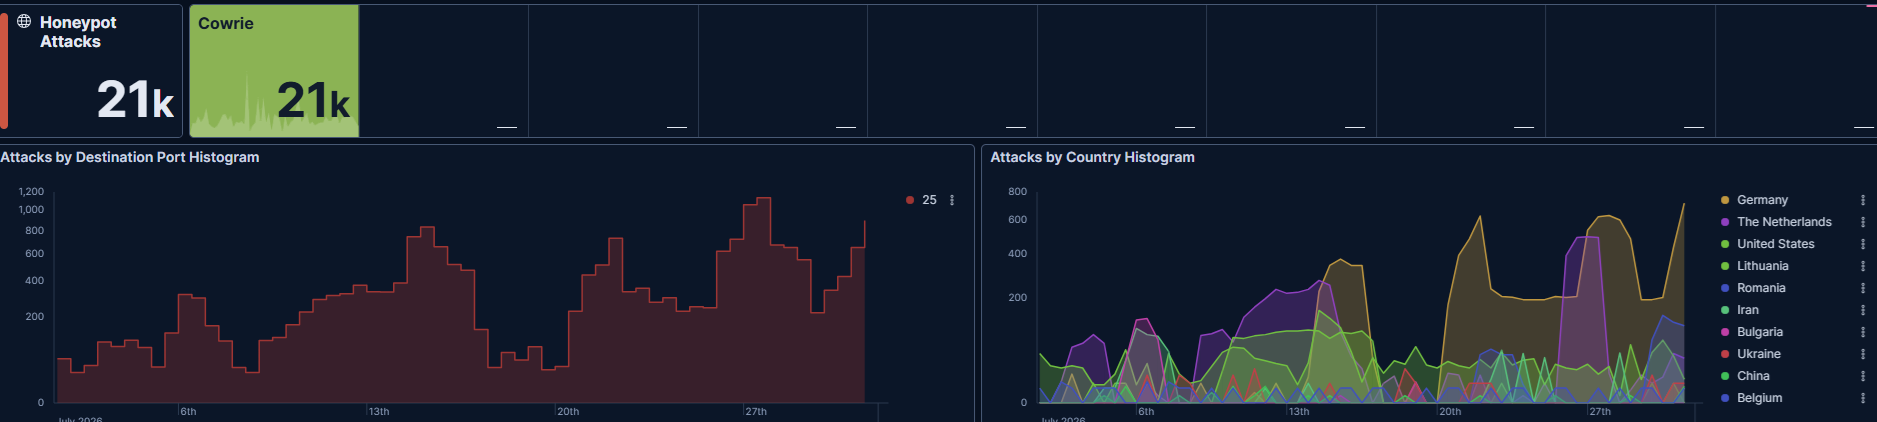Viewport: 1877px width, 422px height.
Task: Click the red color dot for port 25
Action: click(910, 200)
